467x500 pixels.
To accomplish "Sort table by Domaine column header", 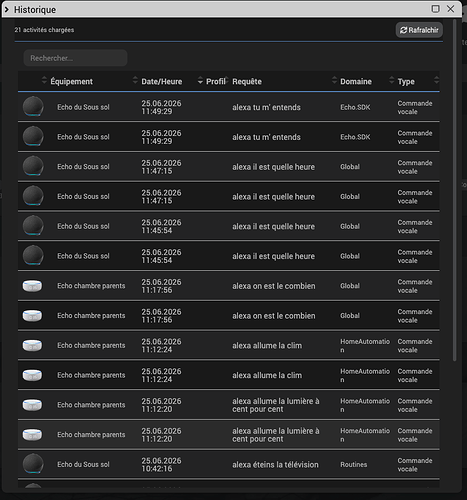I will tap(356, 81).
